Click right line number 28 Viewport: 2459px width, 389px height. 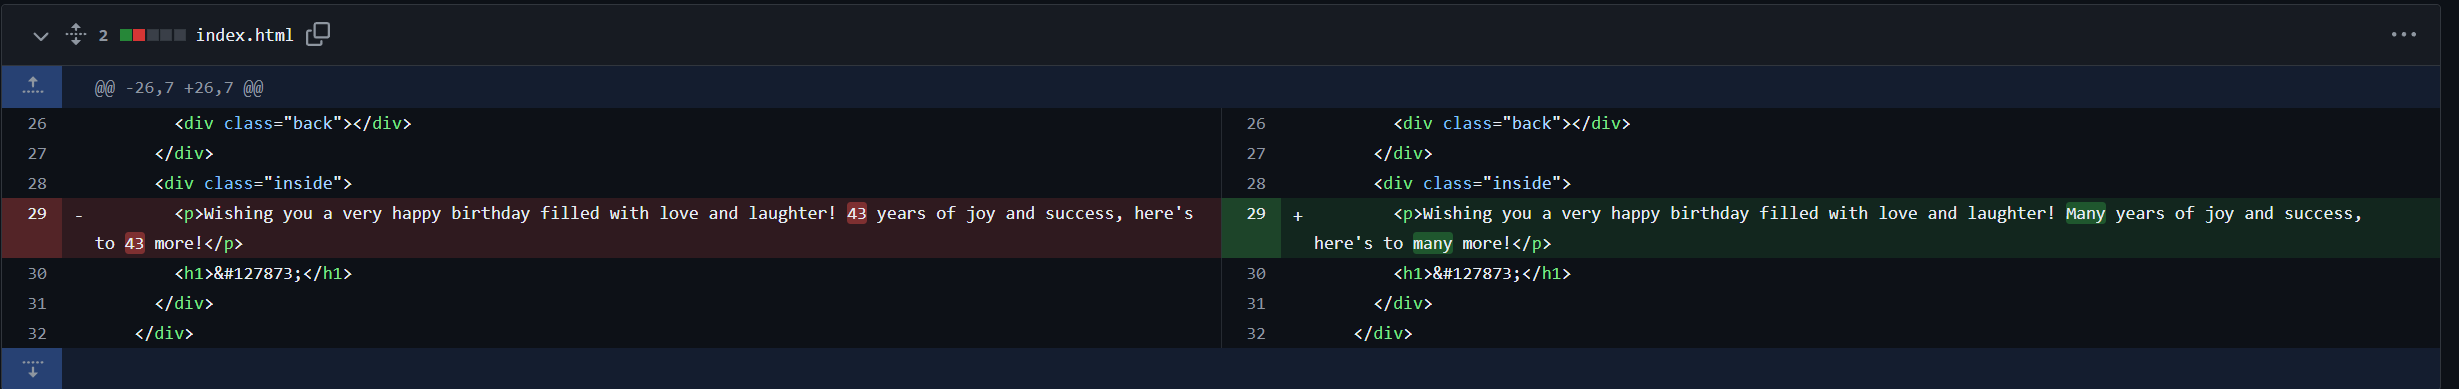(x=1256, y=184)
